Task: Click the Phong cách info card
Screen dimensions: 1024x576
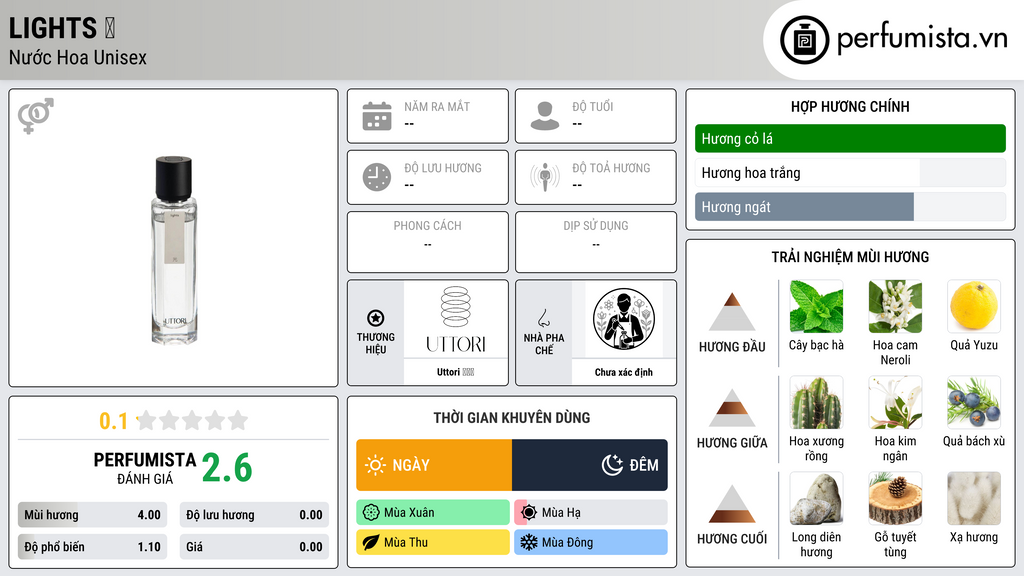Action: tap(428, 242)
